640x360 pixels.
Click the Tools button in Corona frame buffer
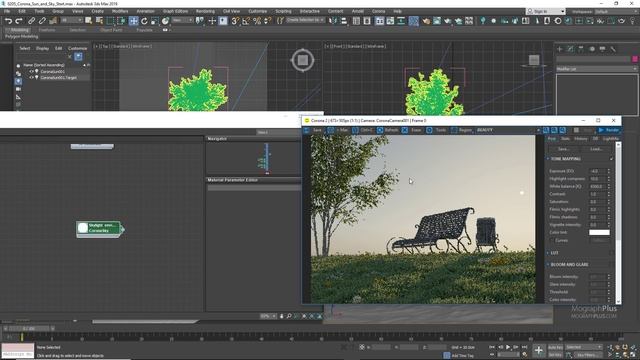pos(437,130)
